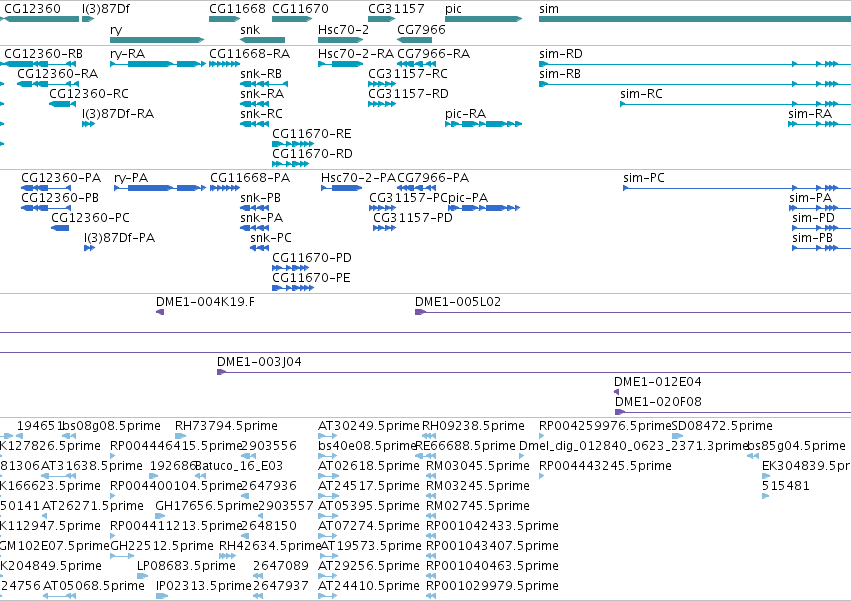
Task: Select protein CG7966-PA
Action: [433, 178]
